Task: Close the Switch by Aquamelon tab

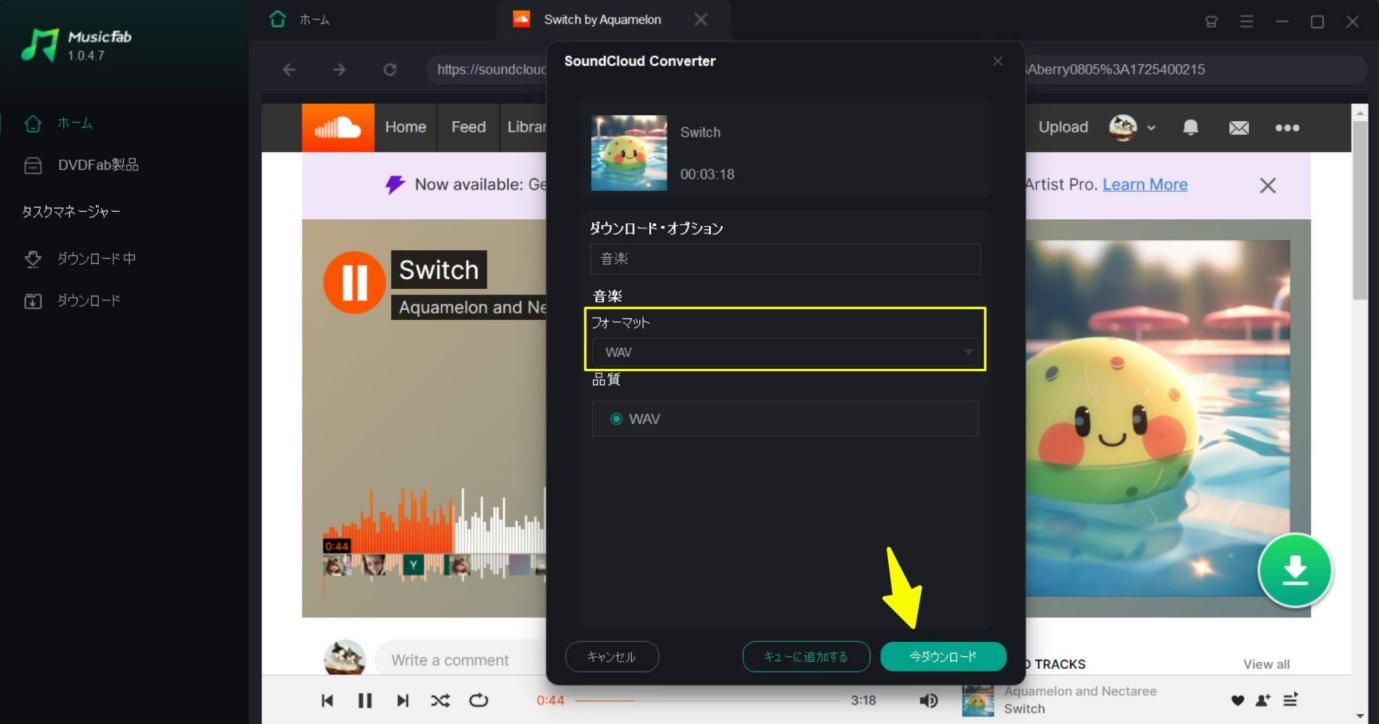Action: click(701, 20)
